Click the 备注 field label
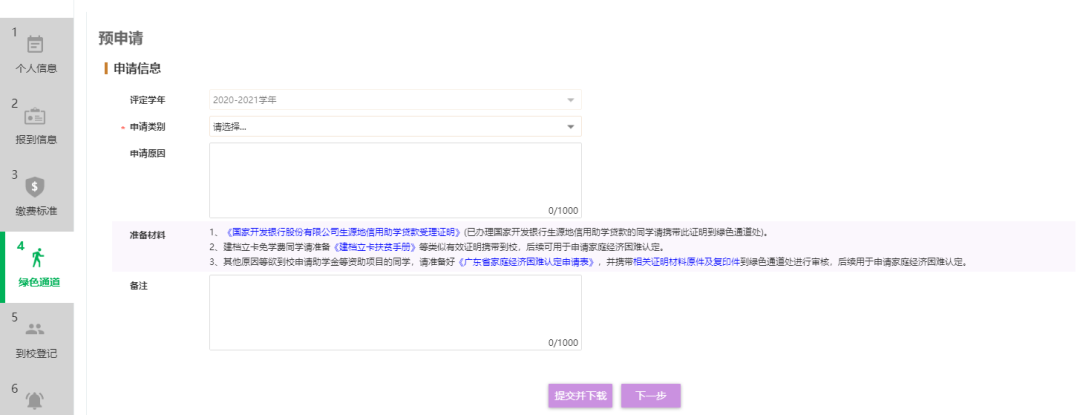 pos(138,286)
